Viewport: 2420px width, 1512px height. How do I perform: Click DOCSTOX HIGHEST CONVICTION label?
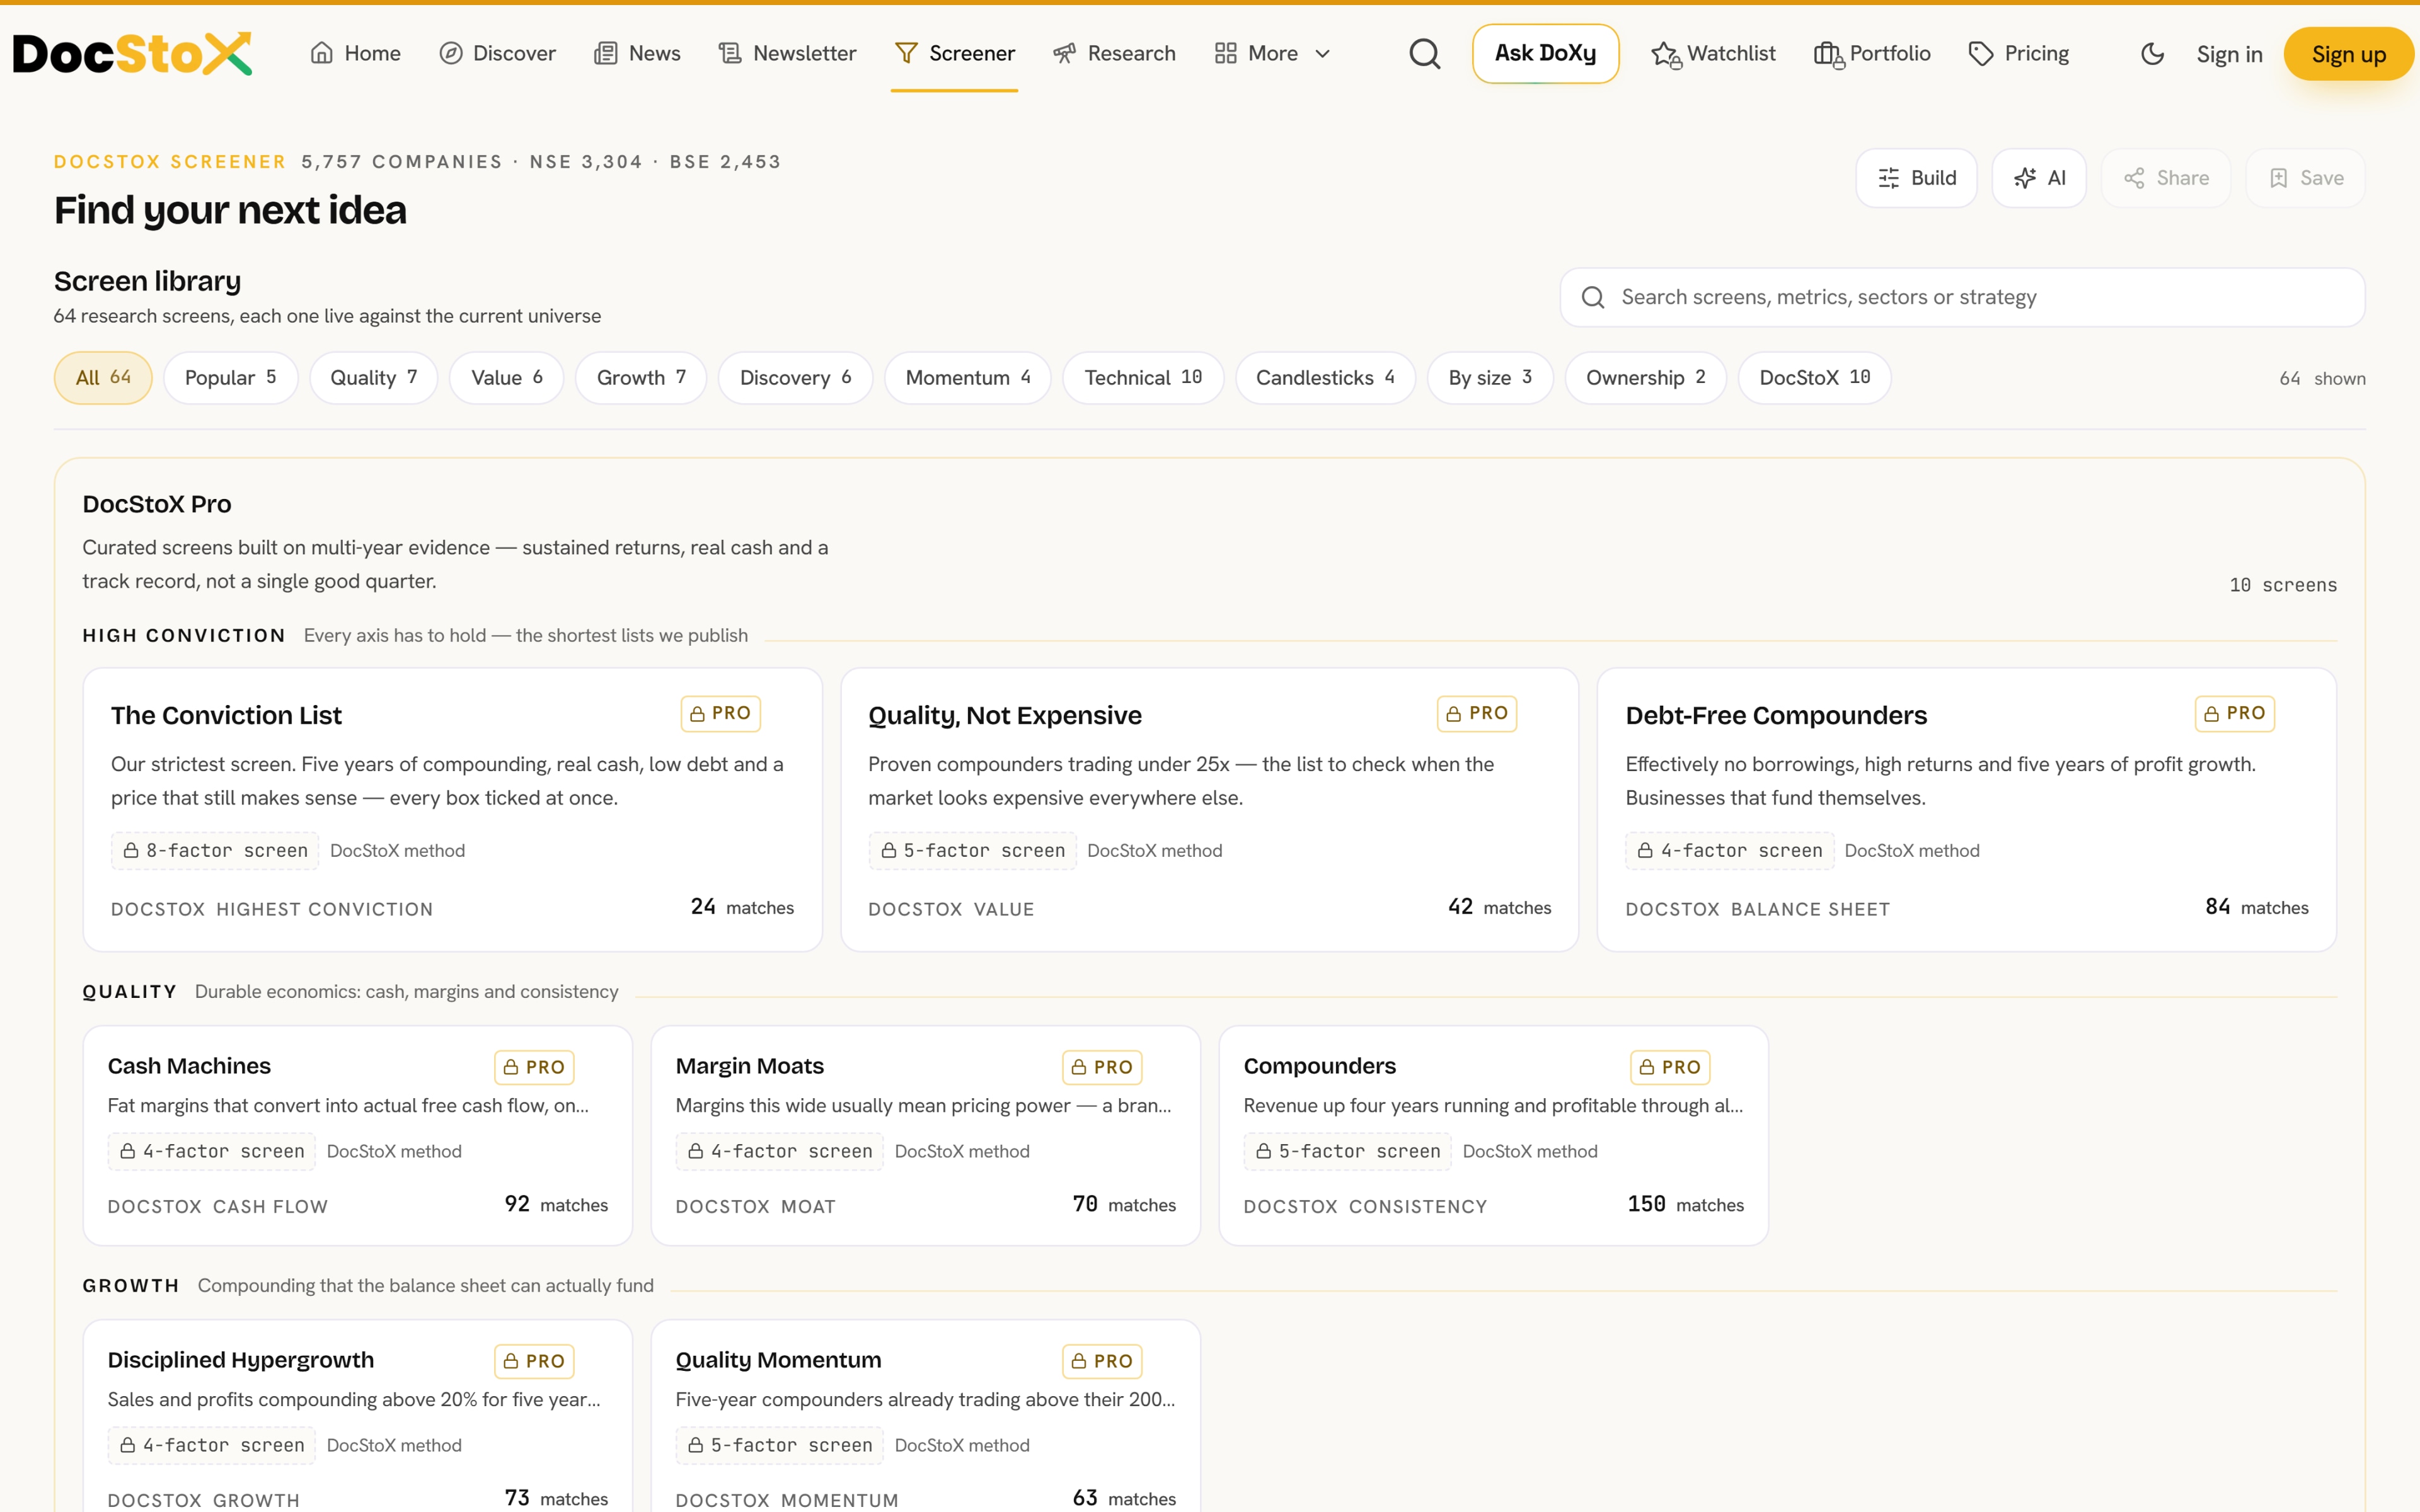point(272,909)
